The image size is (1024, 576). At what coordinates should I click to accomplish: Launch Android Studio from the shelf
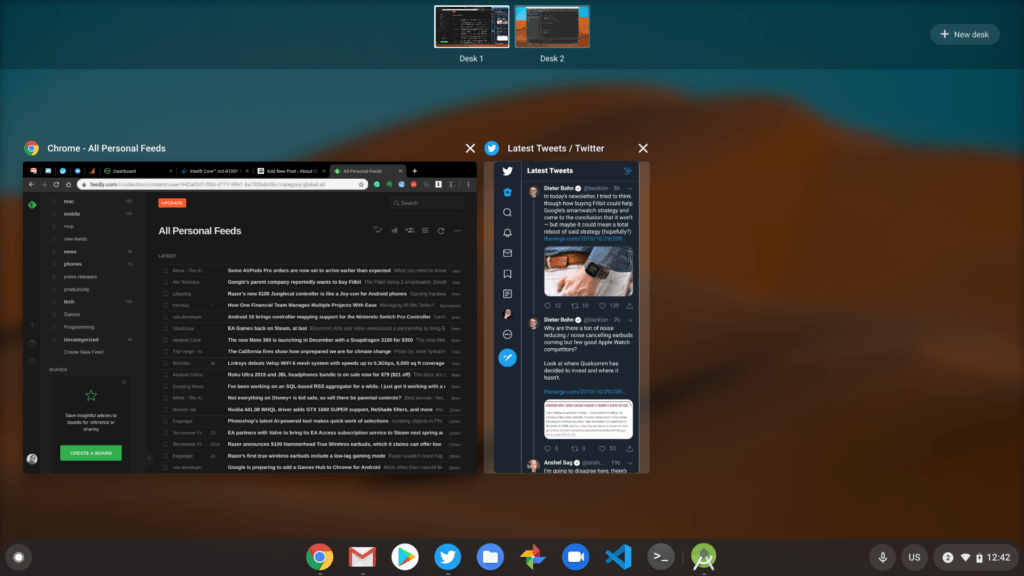click(x=702, y=557)
